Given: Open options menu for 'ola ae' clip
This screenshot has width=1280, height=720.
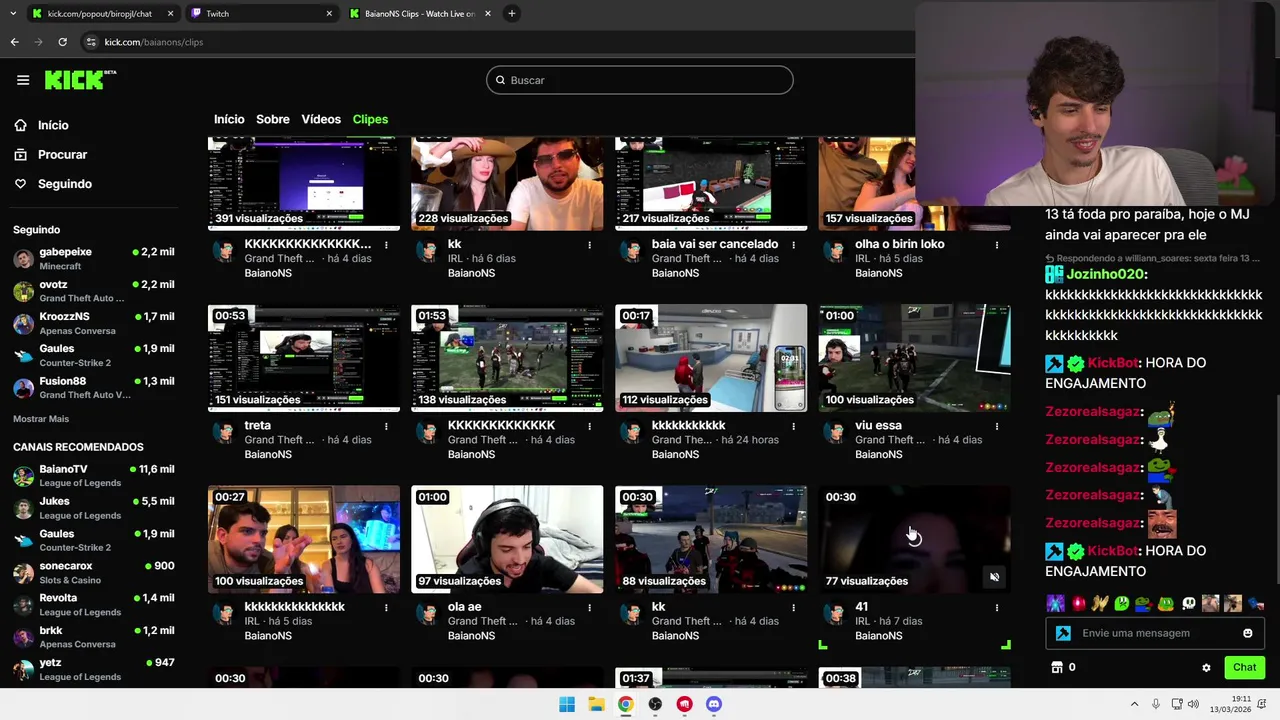Looking at the screenshot, I should pos(589,607).
